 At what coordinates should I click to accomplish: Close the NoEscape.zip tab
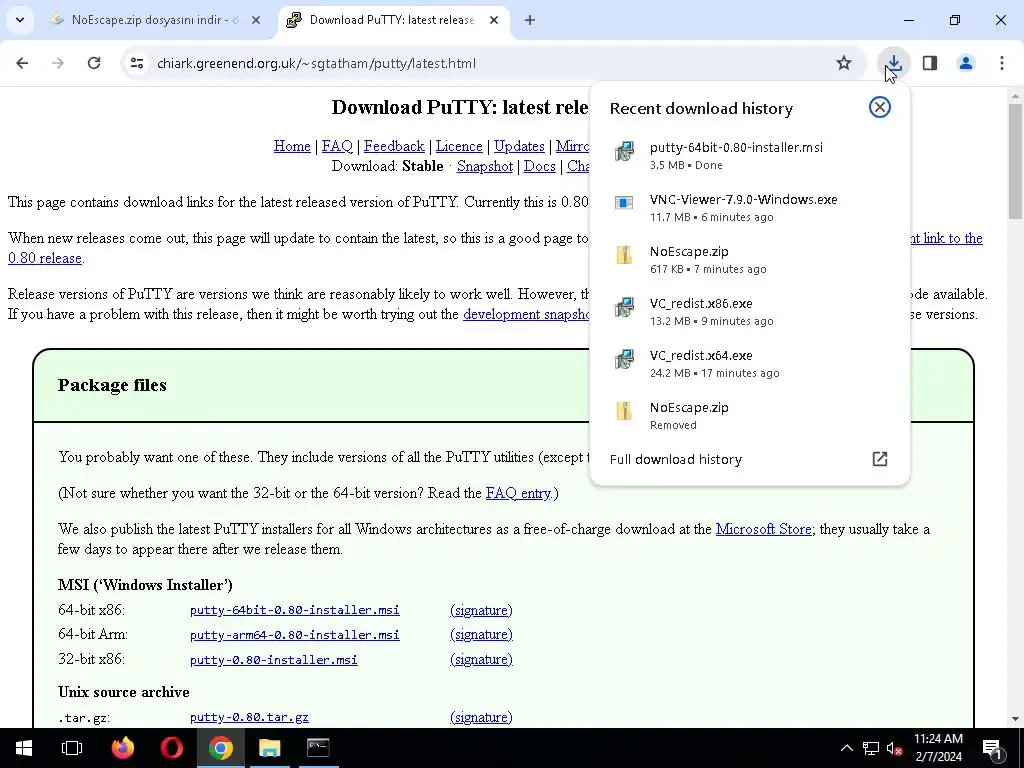[x=256, y=20]
